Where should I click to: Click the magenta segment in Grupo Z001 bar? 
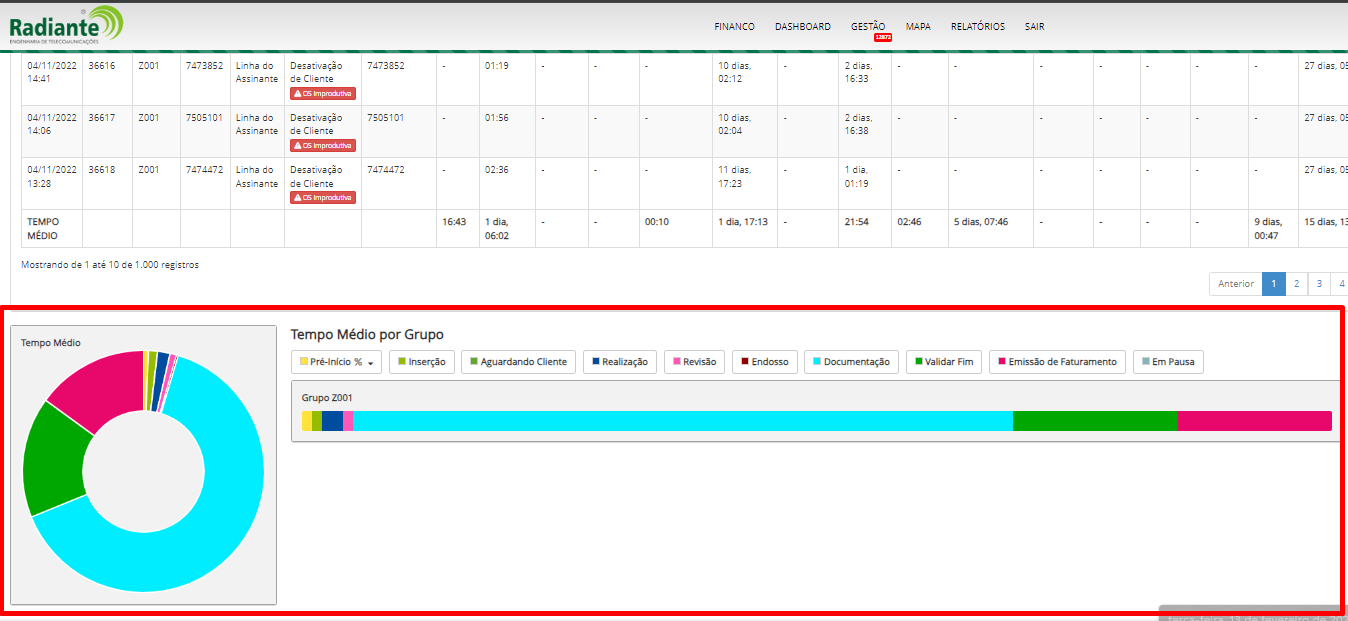click(x=1254, y=421)
